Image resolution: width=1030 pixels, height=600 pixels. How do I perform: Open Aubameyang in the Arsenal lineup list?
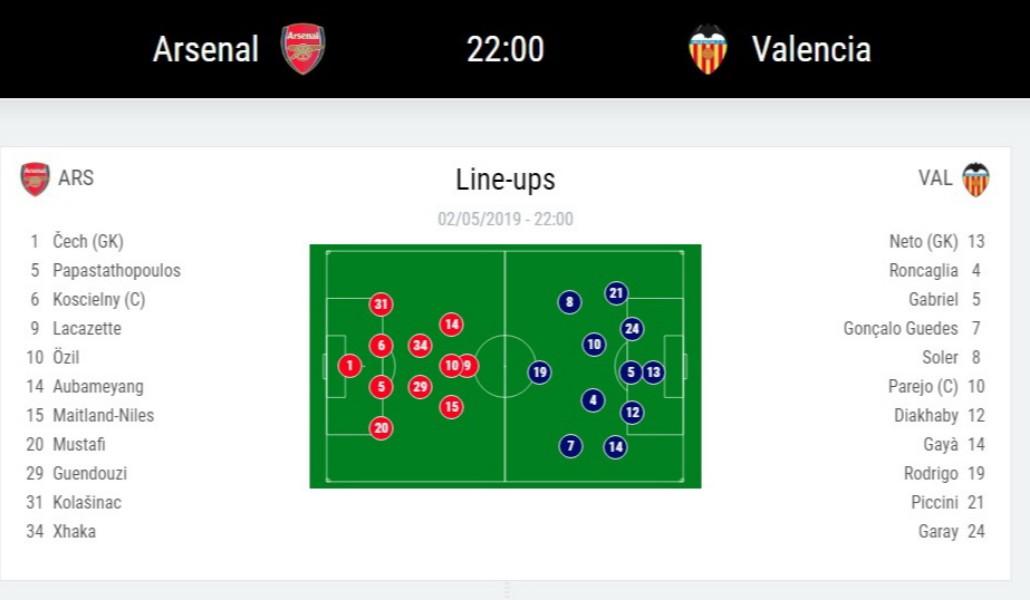98,386
